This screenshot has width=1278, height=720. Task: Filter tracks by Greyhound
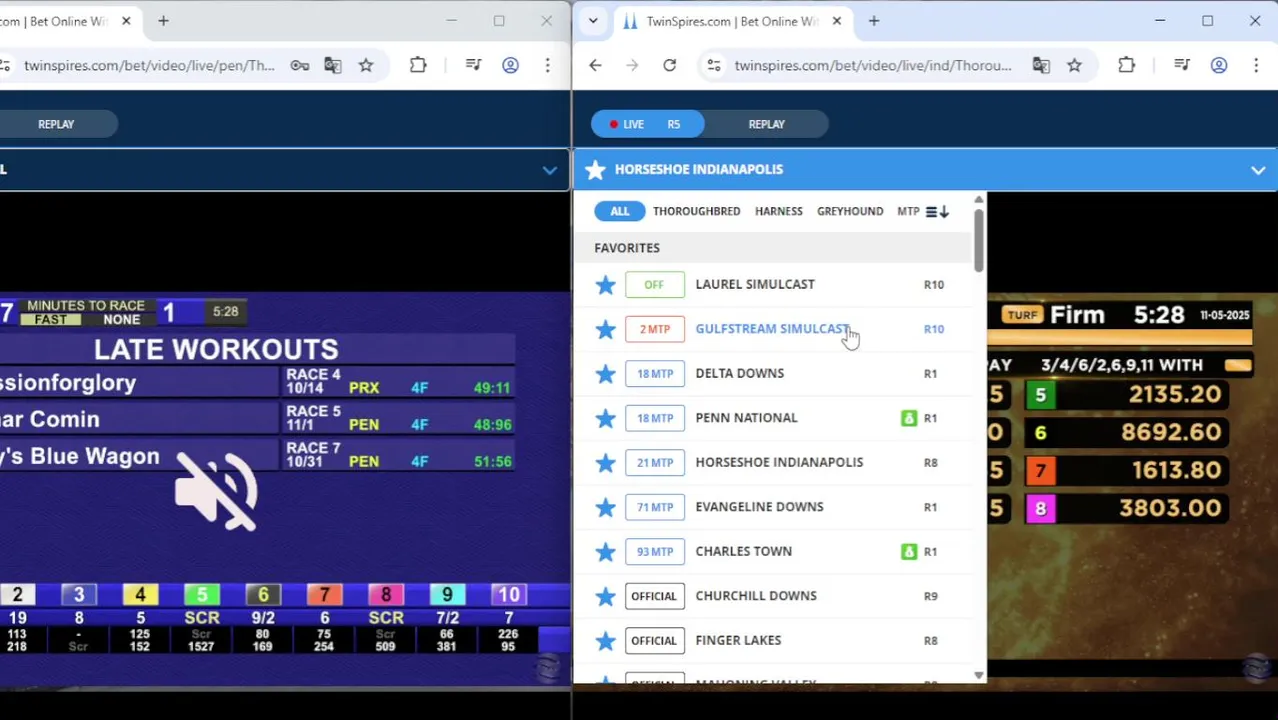coord(850,211)
